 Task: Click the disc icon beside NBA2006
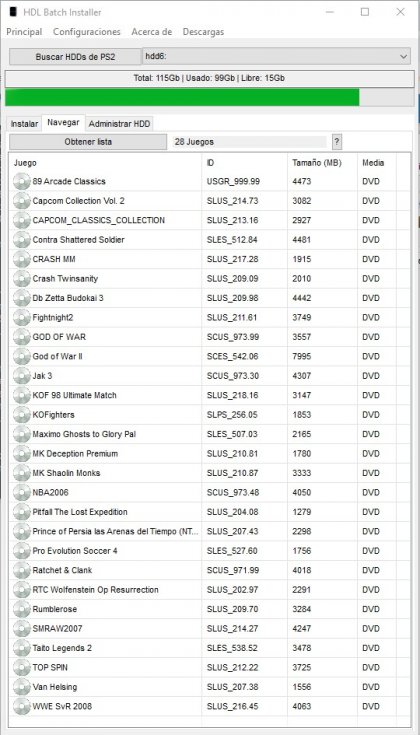tap(22, 493)
